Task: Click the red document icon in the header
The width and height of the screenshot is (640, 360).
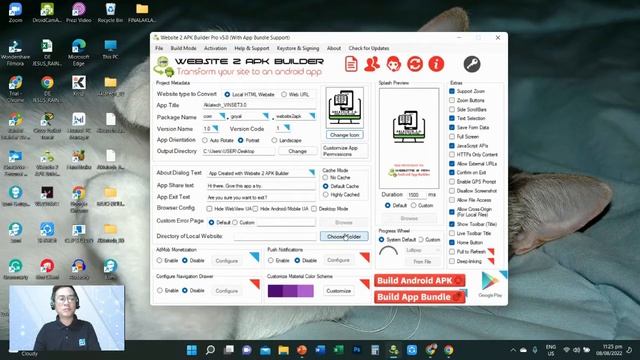Action: [351, 64]
